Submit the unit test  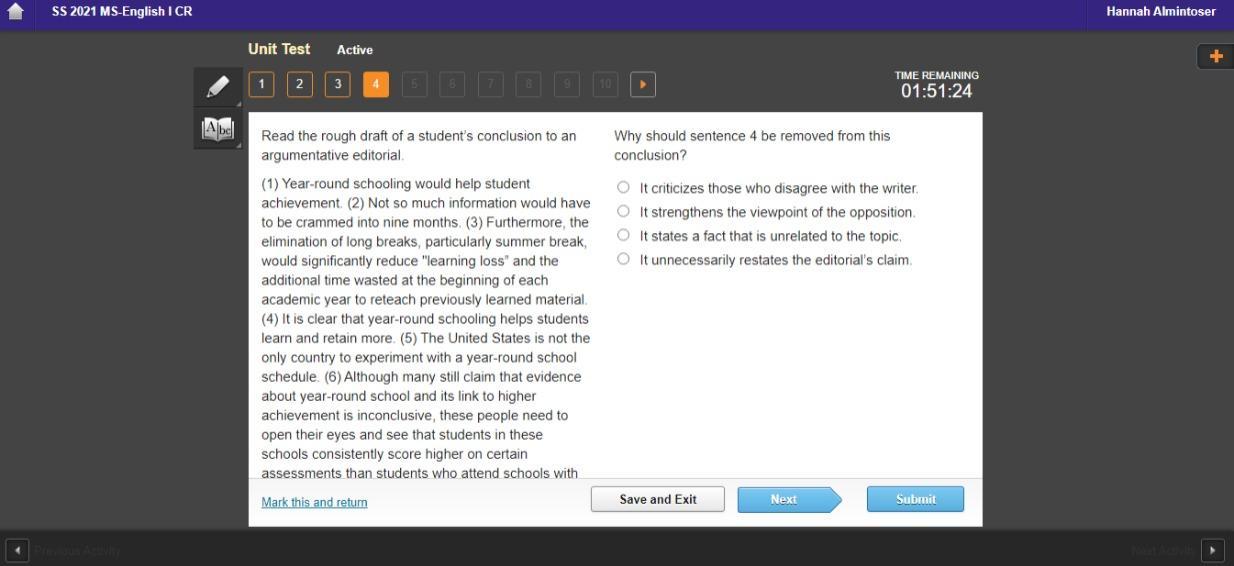(915, 499)
